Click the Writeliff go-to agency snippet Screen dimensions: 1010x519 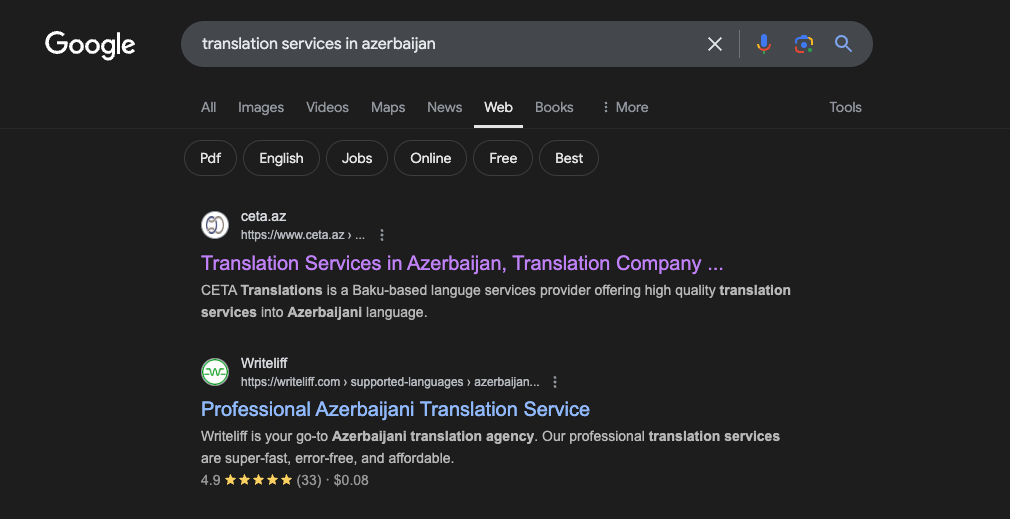pyautogui.click(x=490, y=448)
